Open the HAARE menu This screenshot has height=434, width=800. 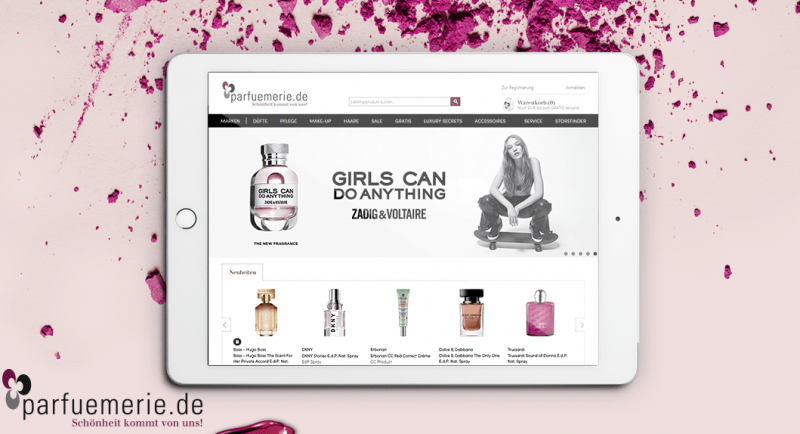click(351, 121)
